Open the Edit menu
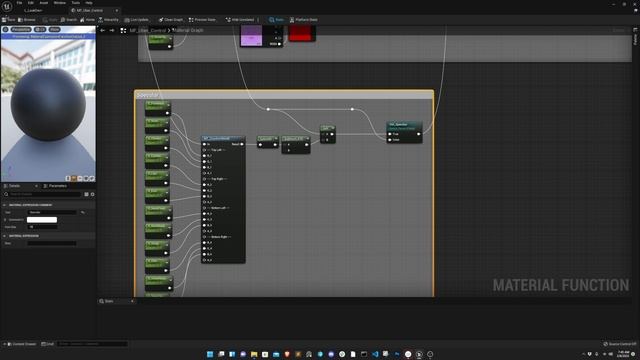This screenshot has width=640, height=360. [x=31, y=3]
